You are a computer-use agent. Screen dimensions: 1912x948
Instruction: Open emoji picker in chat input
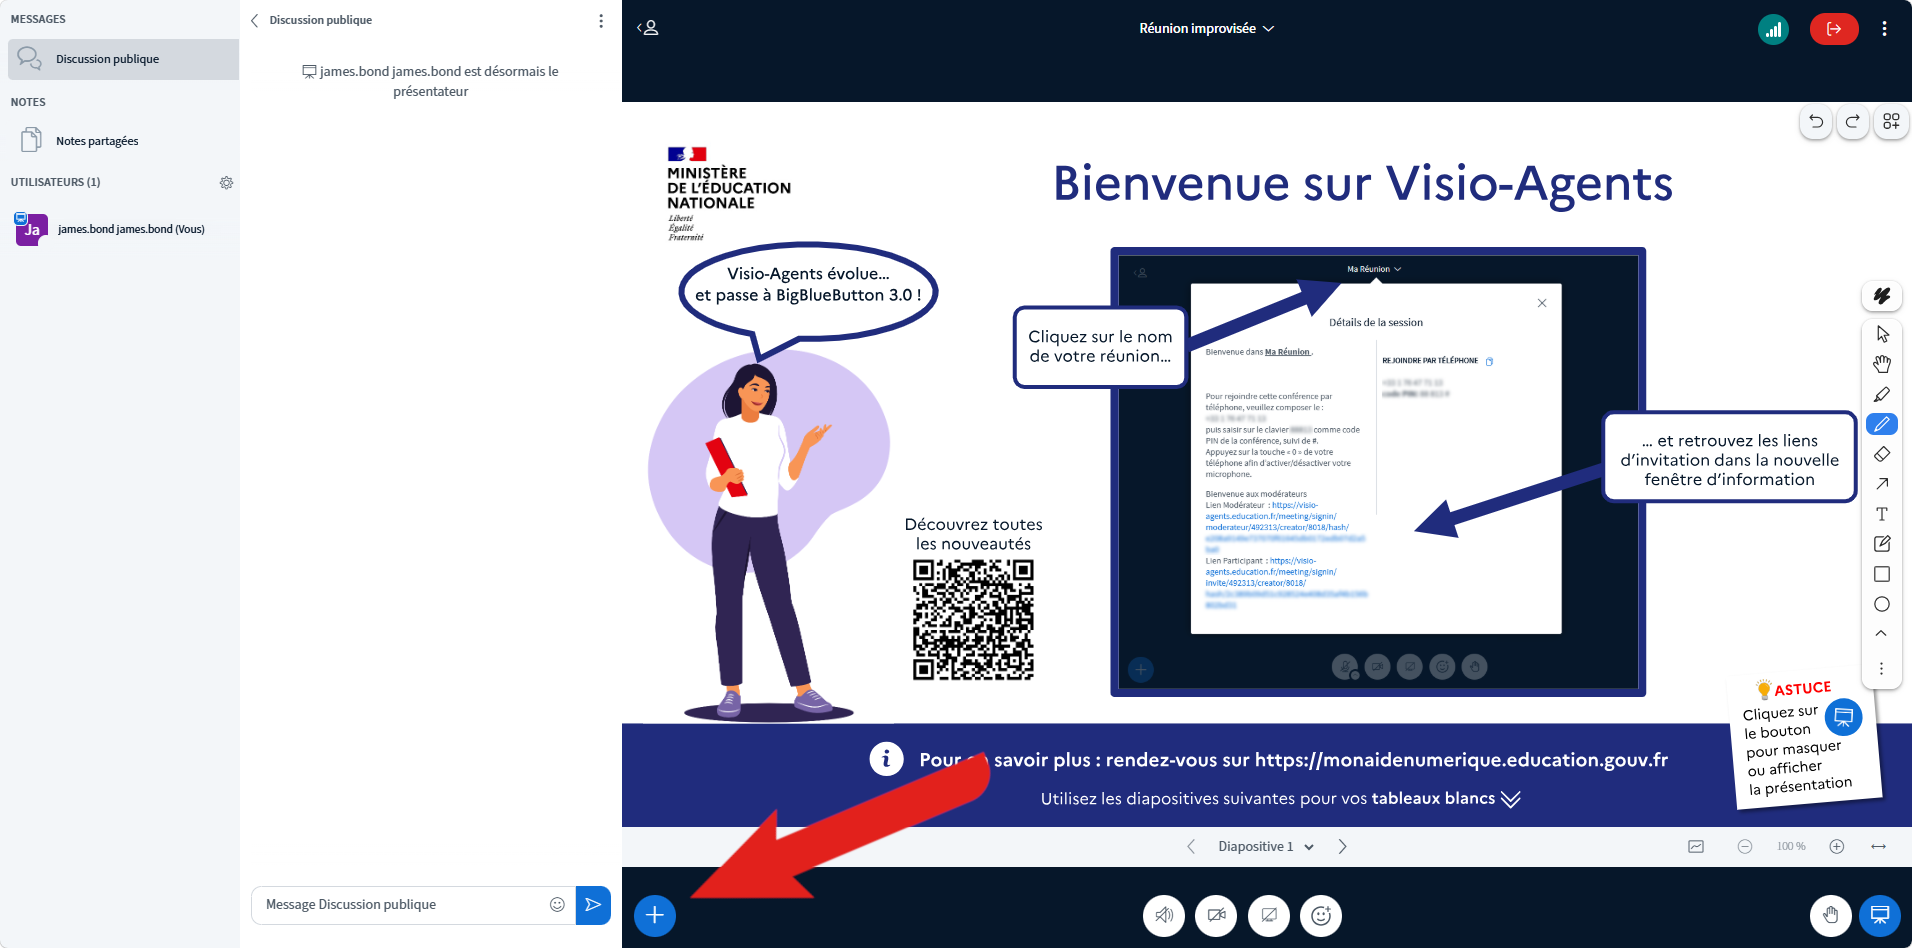coord(557,905)
